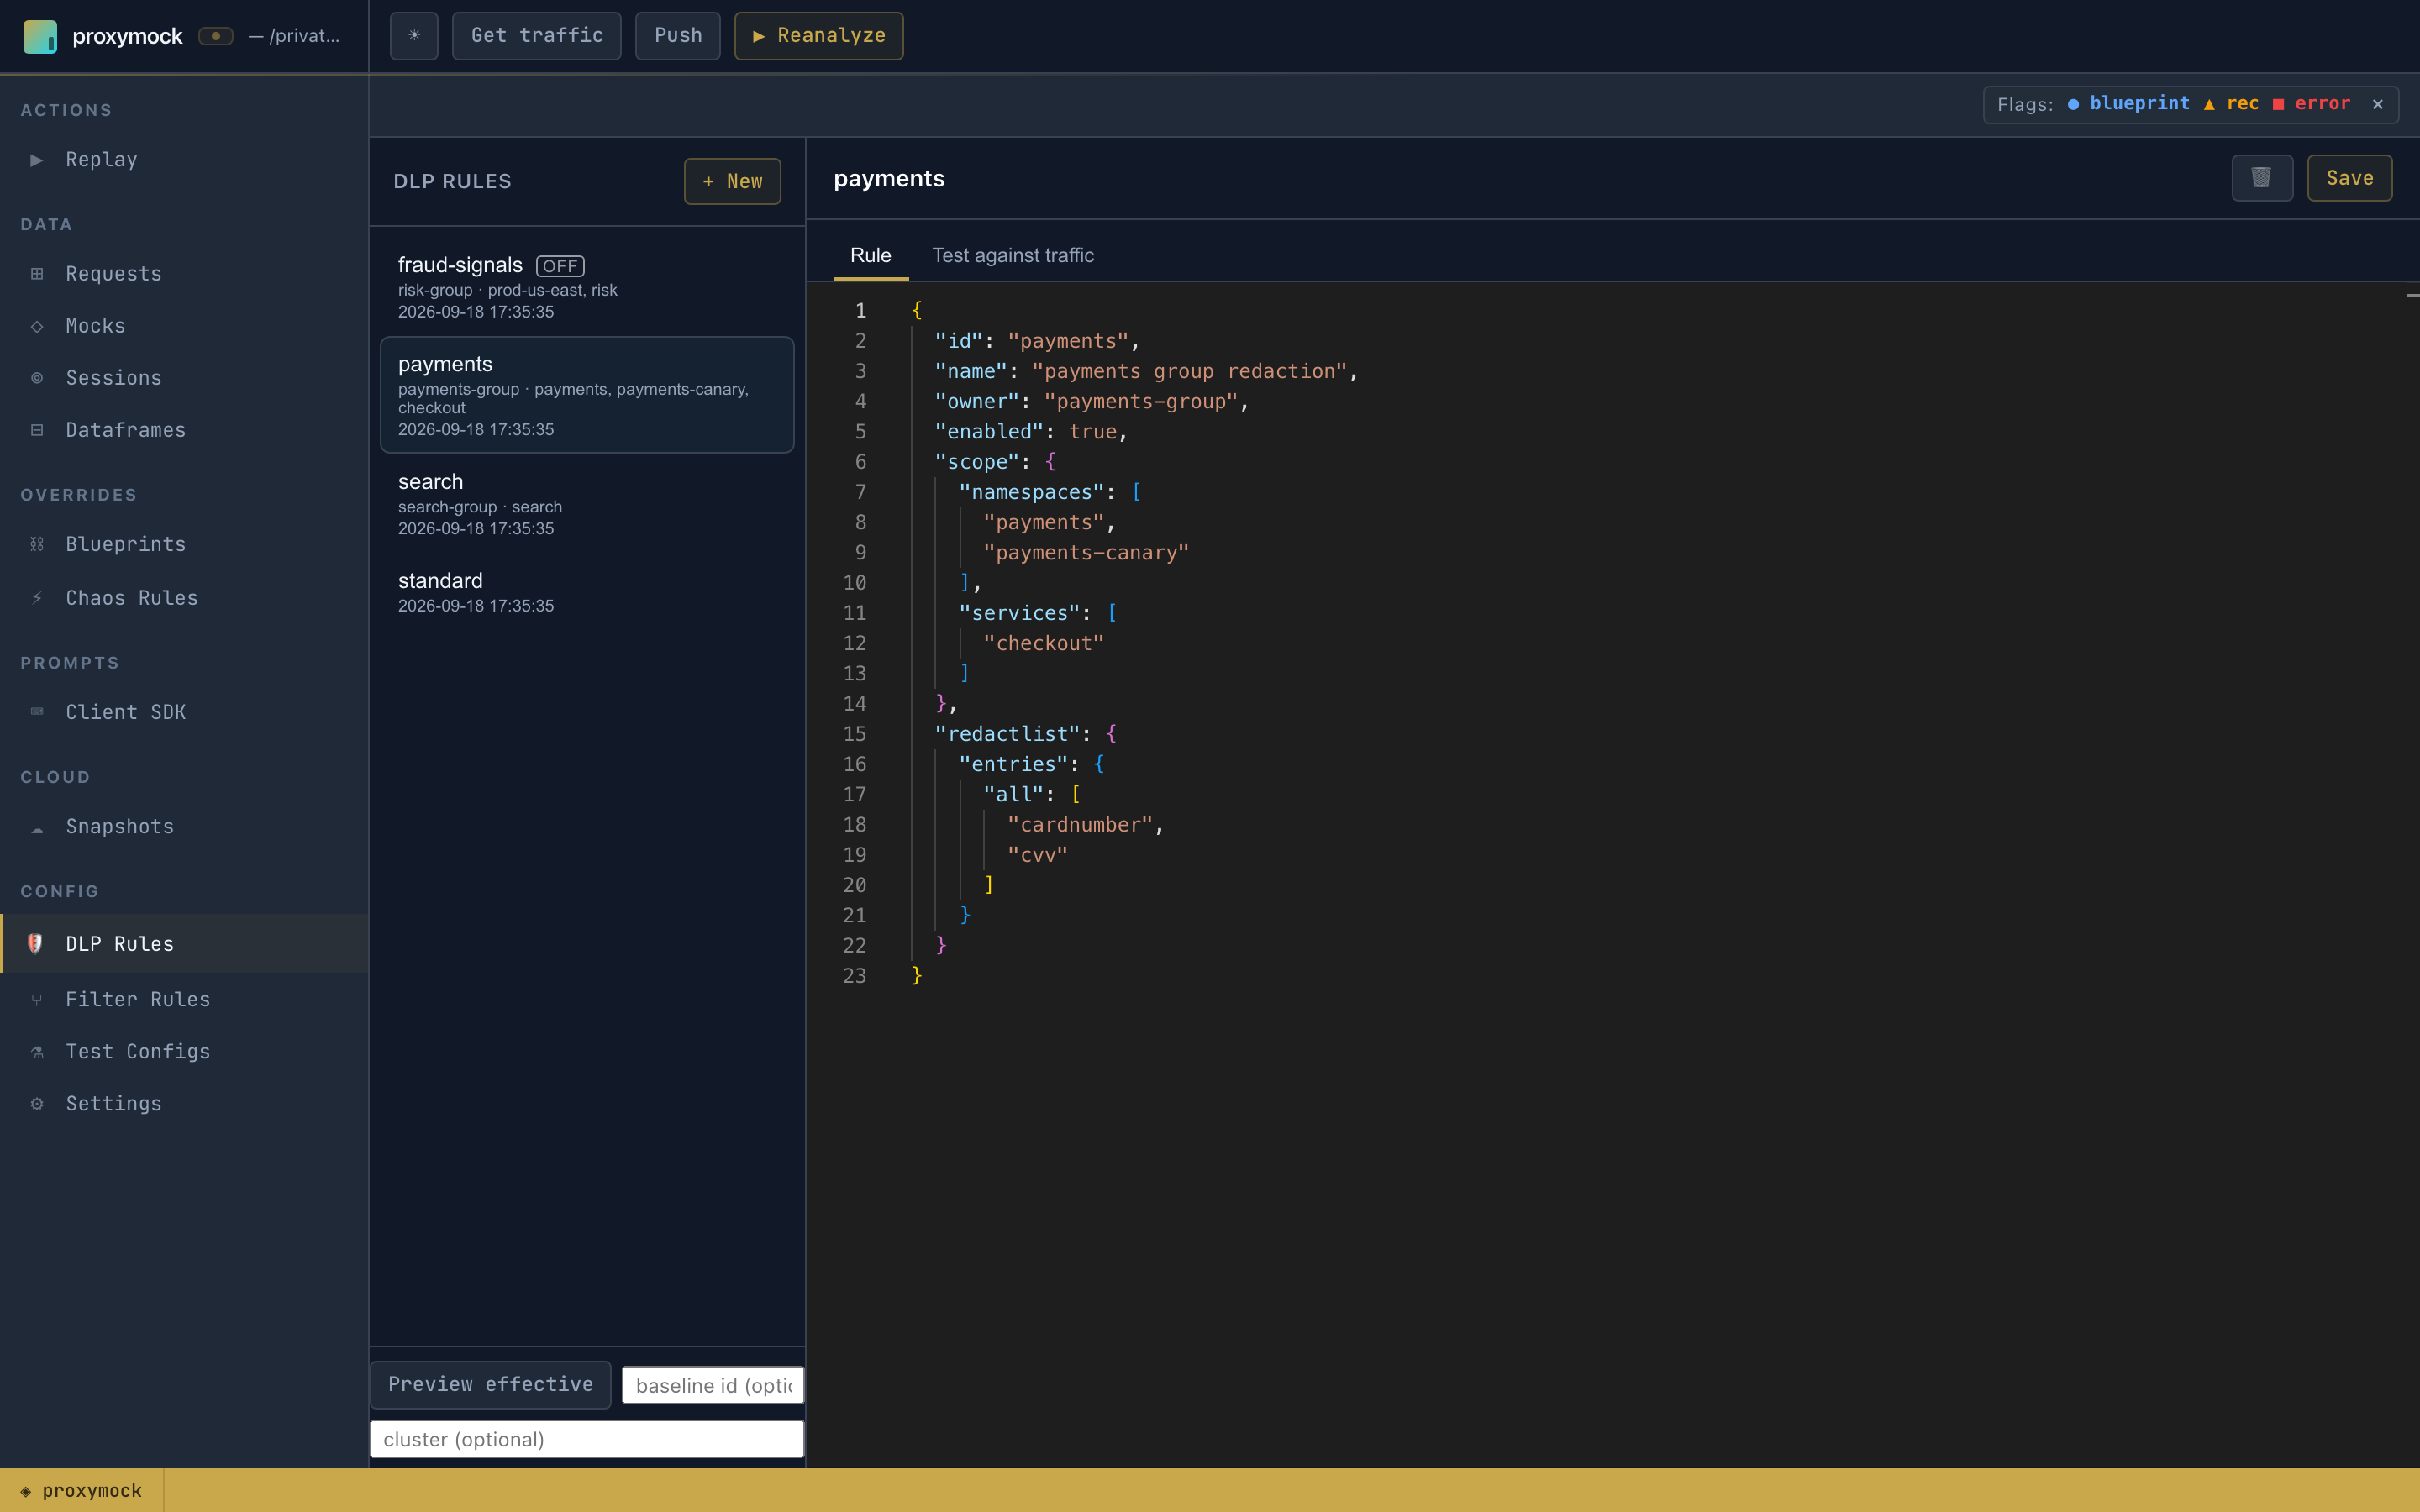Select DLP Rules in the Config section

[x=184, y=943]
